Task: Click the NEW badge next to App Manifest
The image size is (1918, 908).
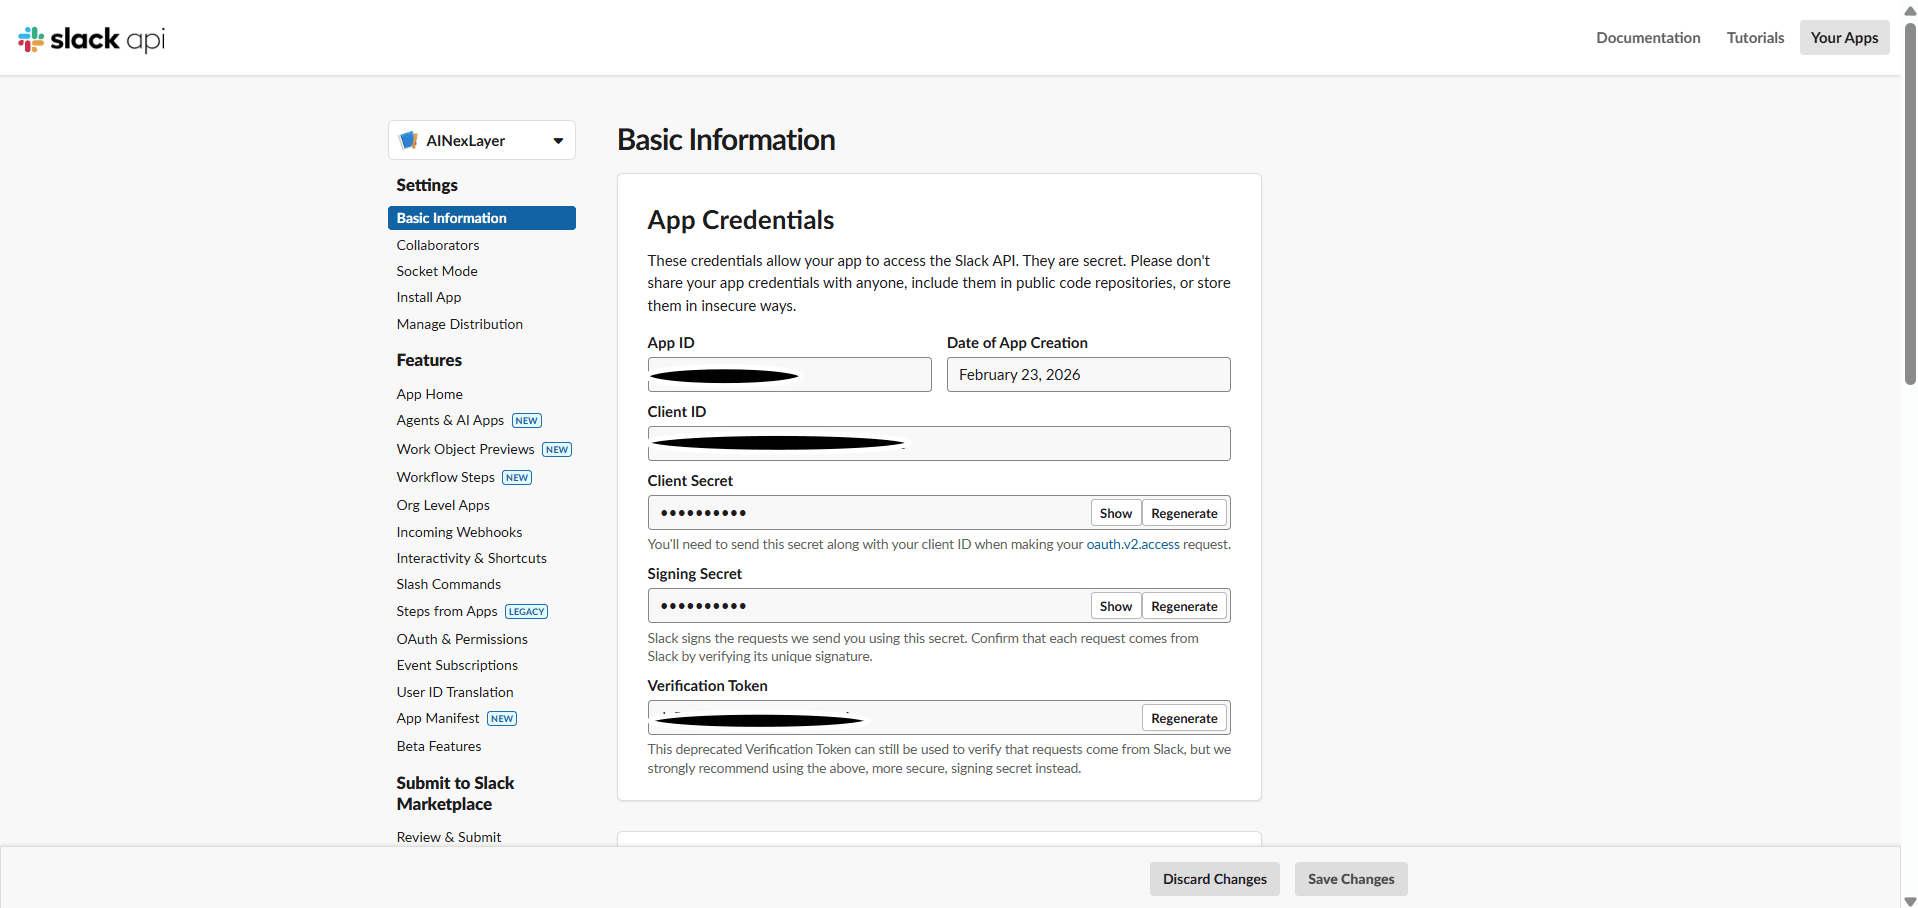Action: pos(502,718)
